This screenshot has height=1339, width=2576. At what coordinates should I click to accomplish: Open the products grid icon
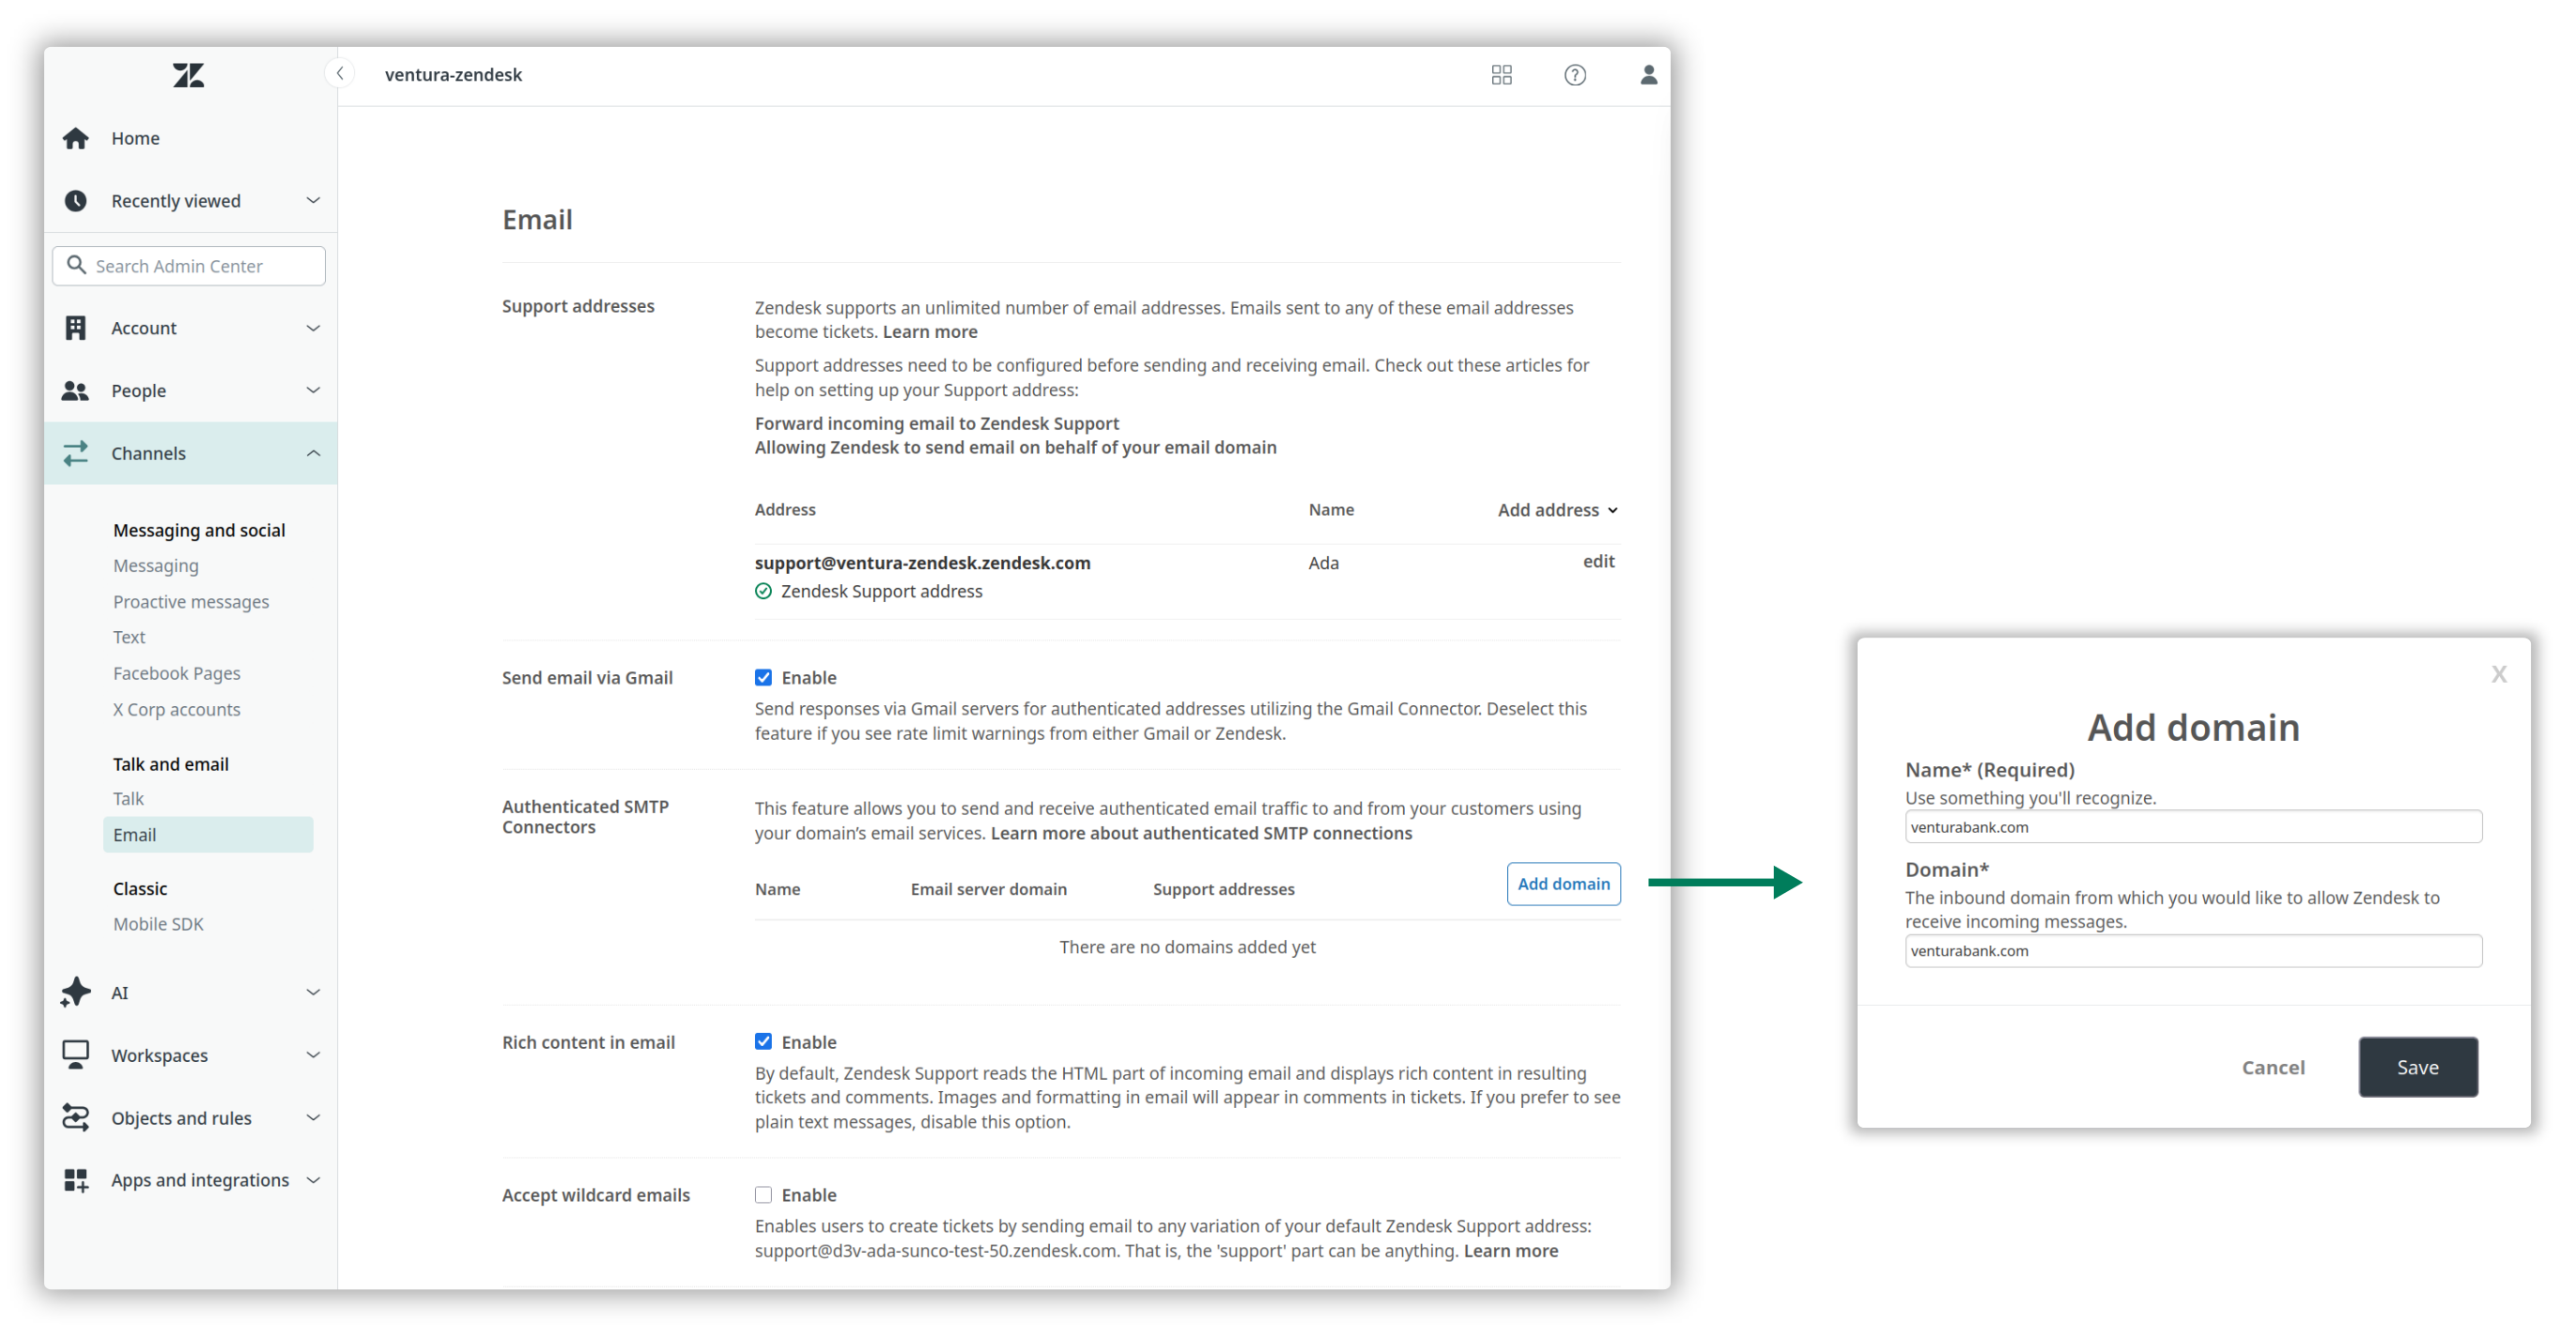(x=1500, y=75)
